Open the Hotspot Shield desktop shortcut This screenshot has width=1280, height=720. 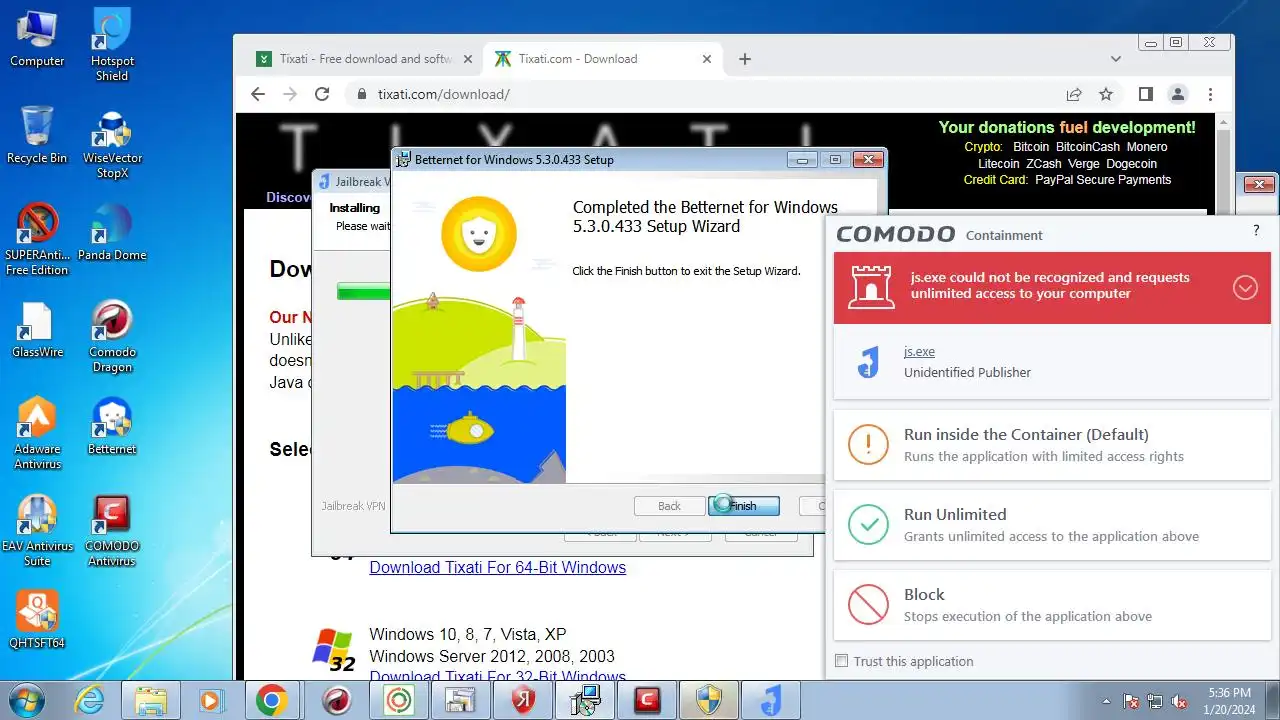click(x=112, y=45)
